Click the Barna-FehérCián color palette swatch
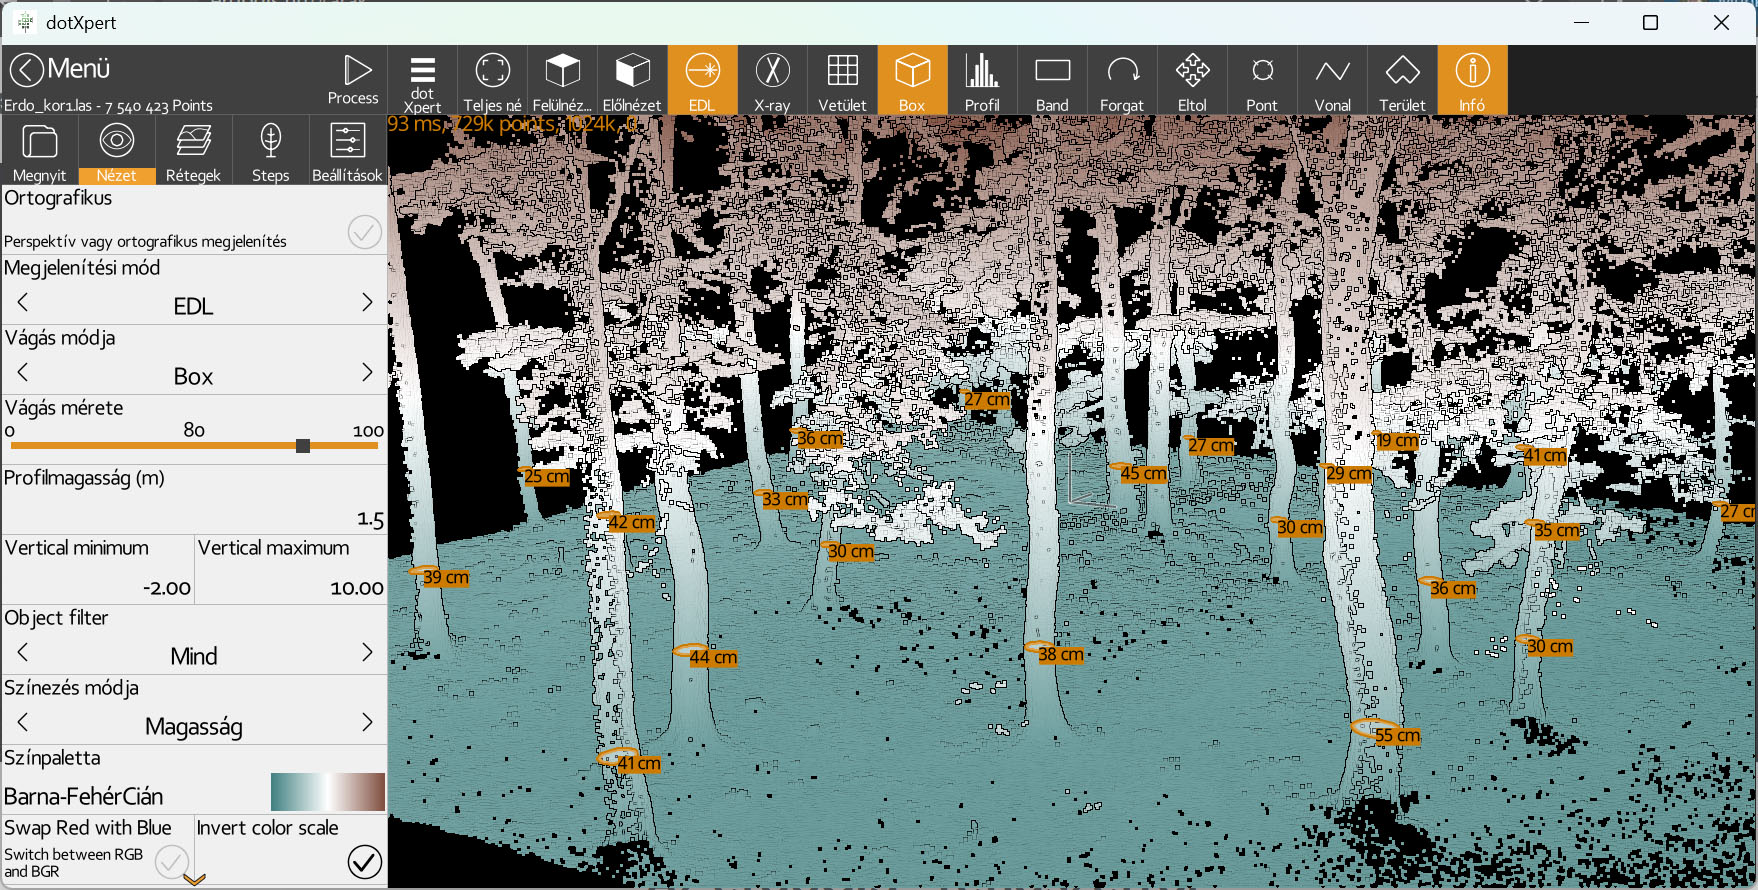Screen dimensions: 1758x890 click(x=327, y=792)
